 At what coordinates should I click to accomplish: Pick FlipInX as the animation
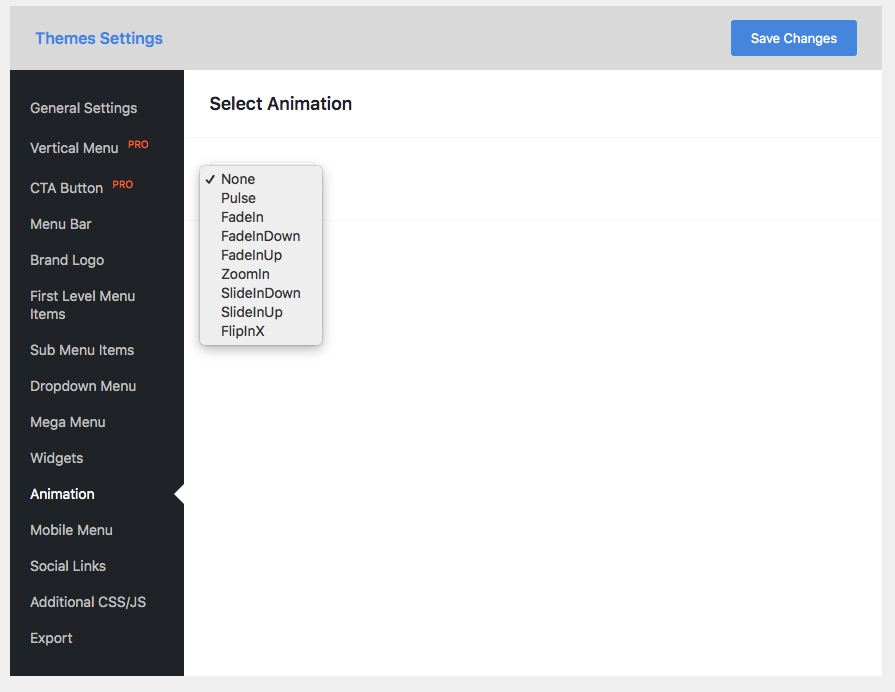pyautogui.click(x=244, y=331)
